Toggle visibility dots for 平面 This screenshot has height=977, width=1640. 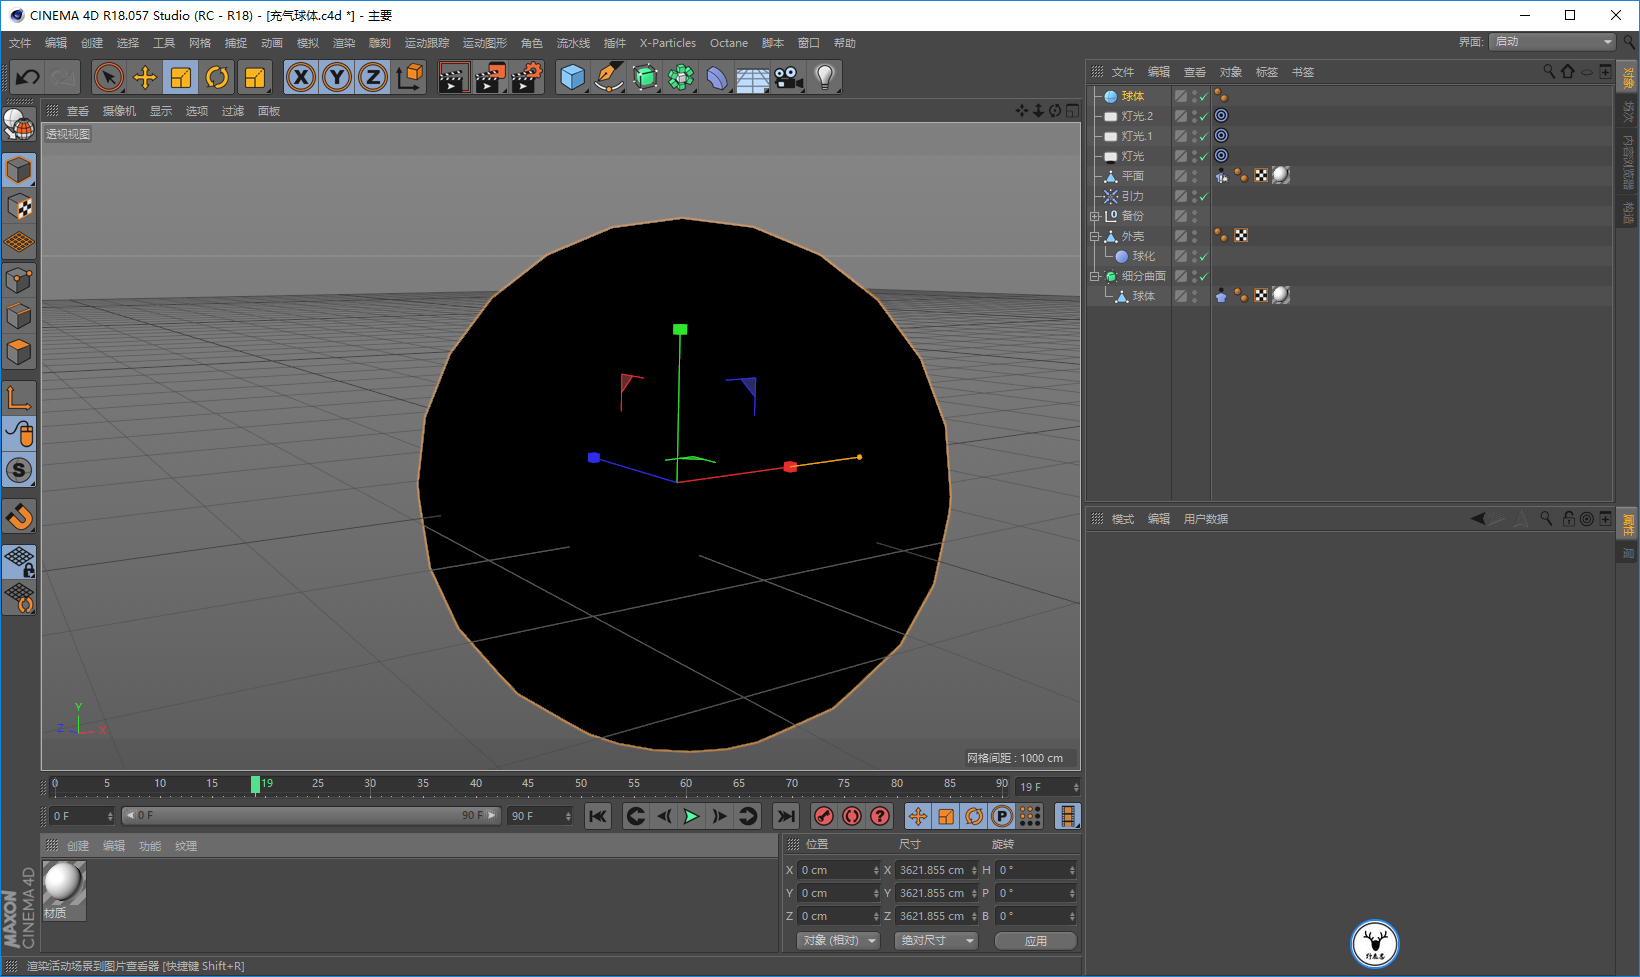point(1194,176)
